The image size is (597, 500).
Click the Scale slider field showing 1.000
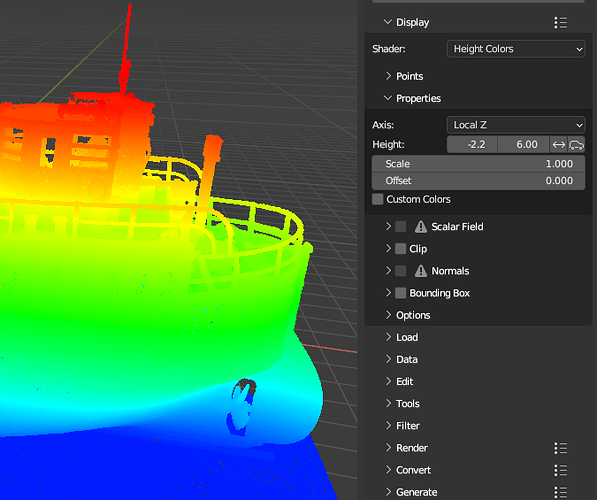tap(478, 164)
